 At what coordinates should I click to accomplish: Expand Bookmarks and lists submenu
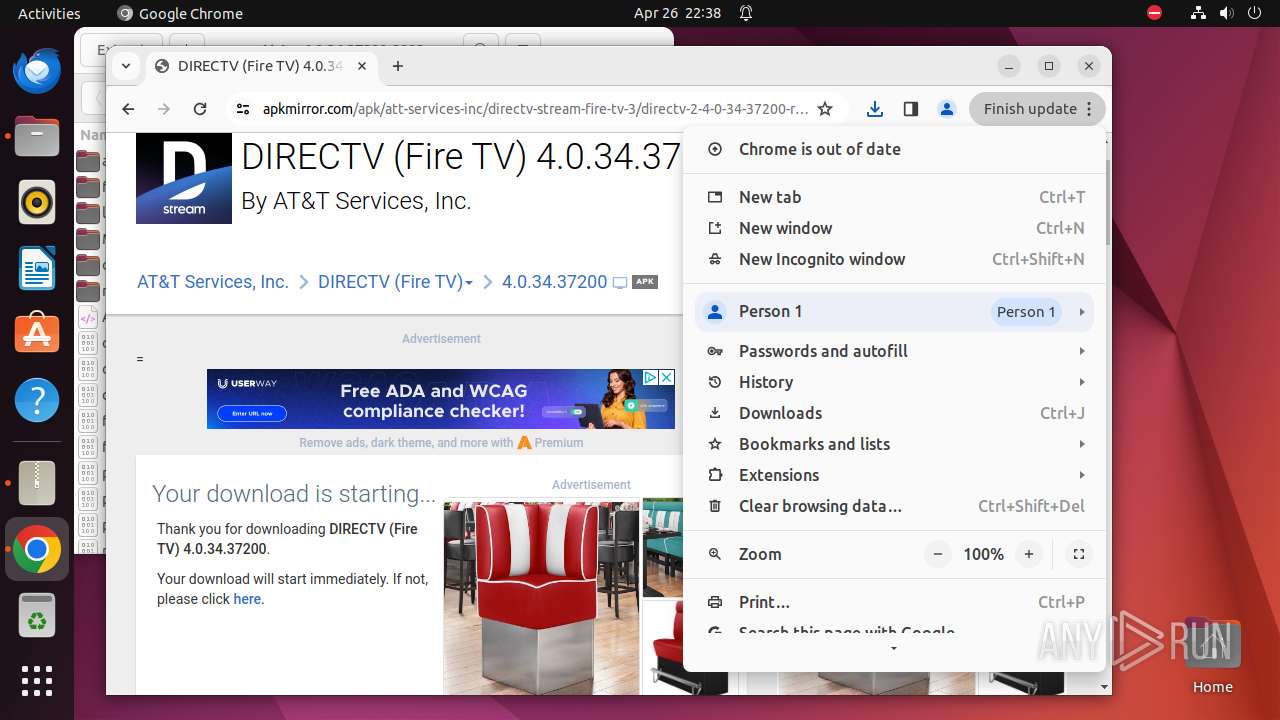tap(894, 444)
